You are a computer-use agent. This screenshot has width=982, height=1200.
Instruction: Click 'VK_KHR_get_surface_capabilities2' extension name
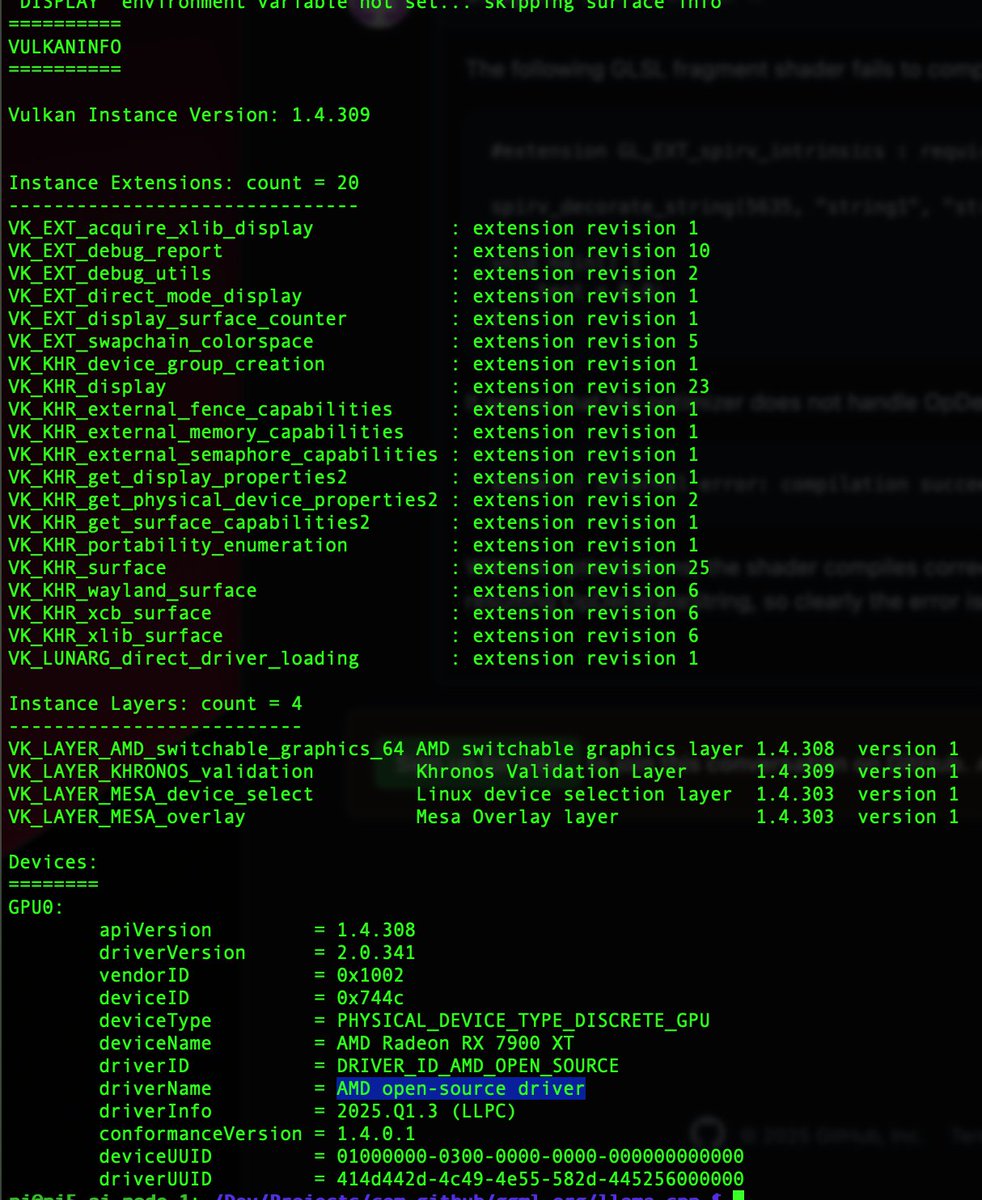(189, 523)
